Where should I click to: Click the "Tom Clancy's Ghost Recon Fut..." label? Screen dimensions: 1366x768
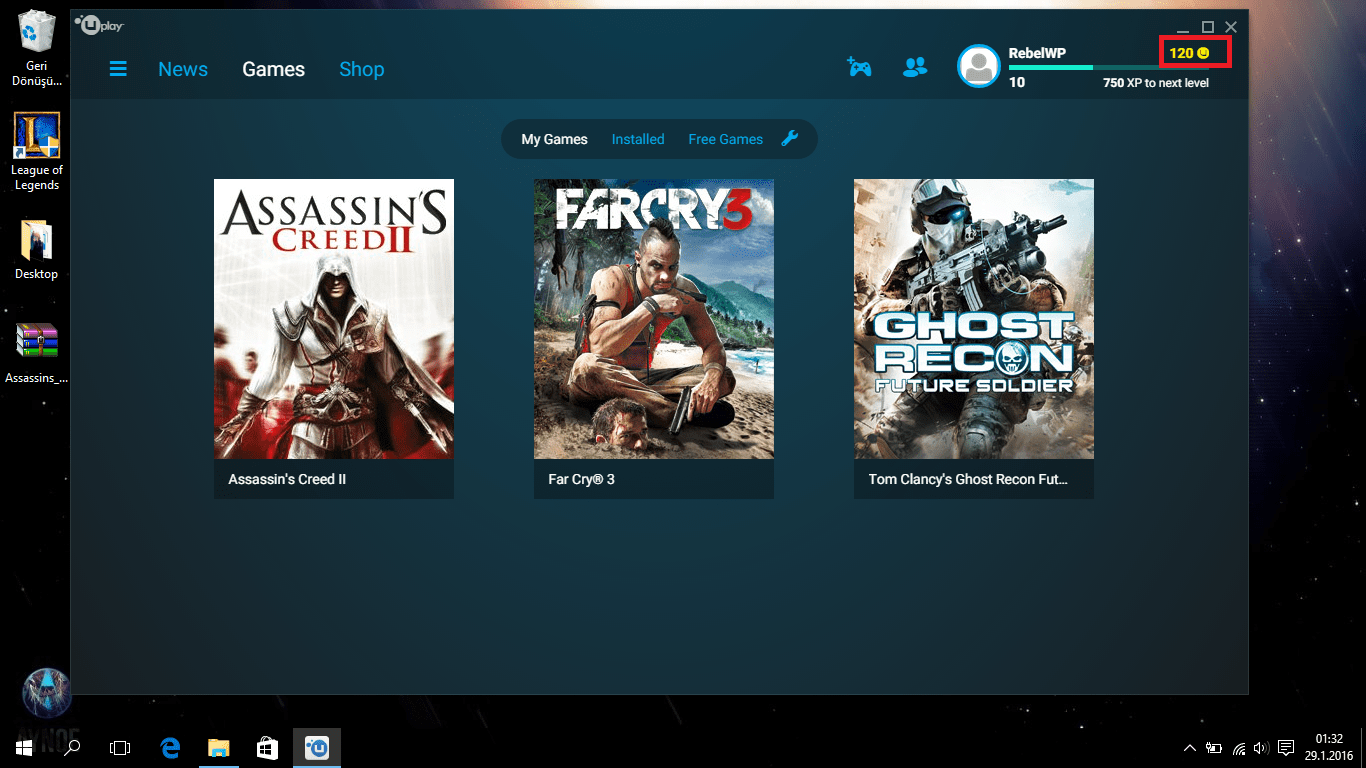point(968,479)
